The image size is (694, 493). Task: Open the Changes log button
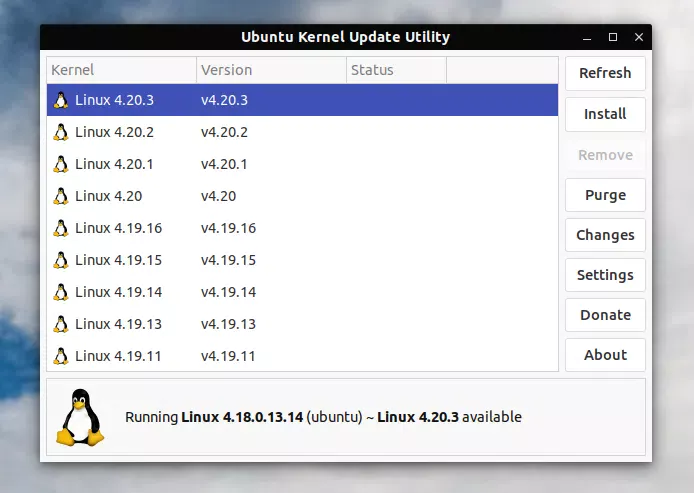point(605,235)
